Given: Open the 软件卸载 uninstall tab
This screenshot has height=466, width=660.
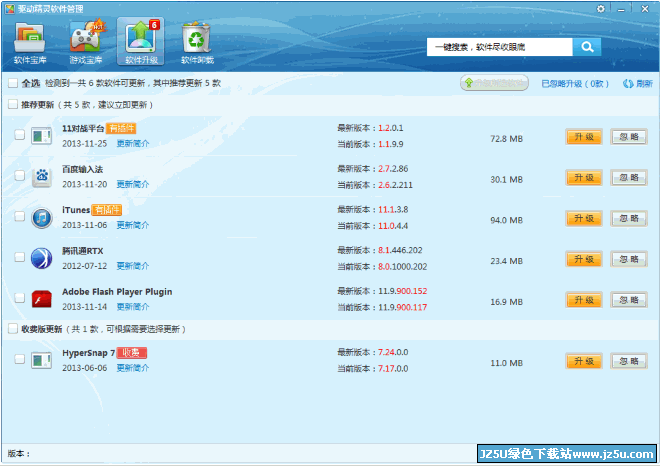Looking at the screenshot, I should [x=197, y=43].
